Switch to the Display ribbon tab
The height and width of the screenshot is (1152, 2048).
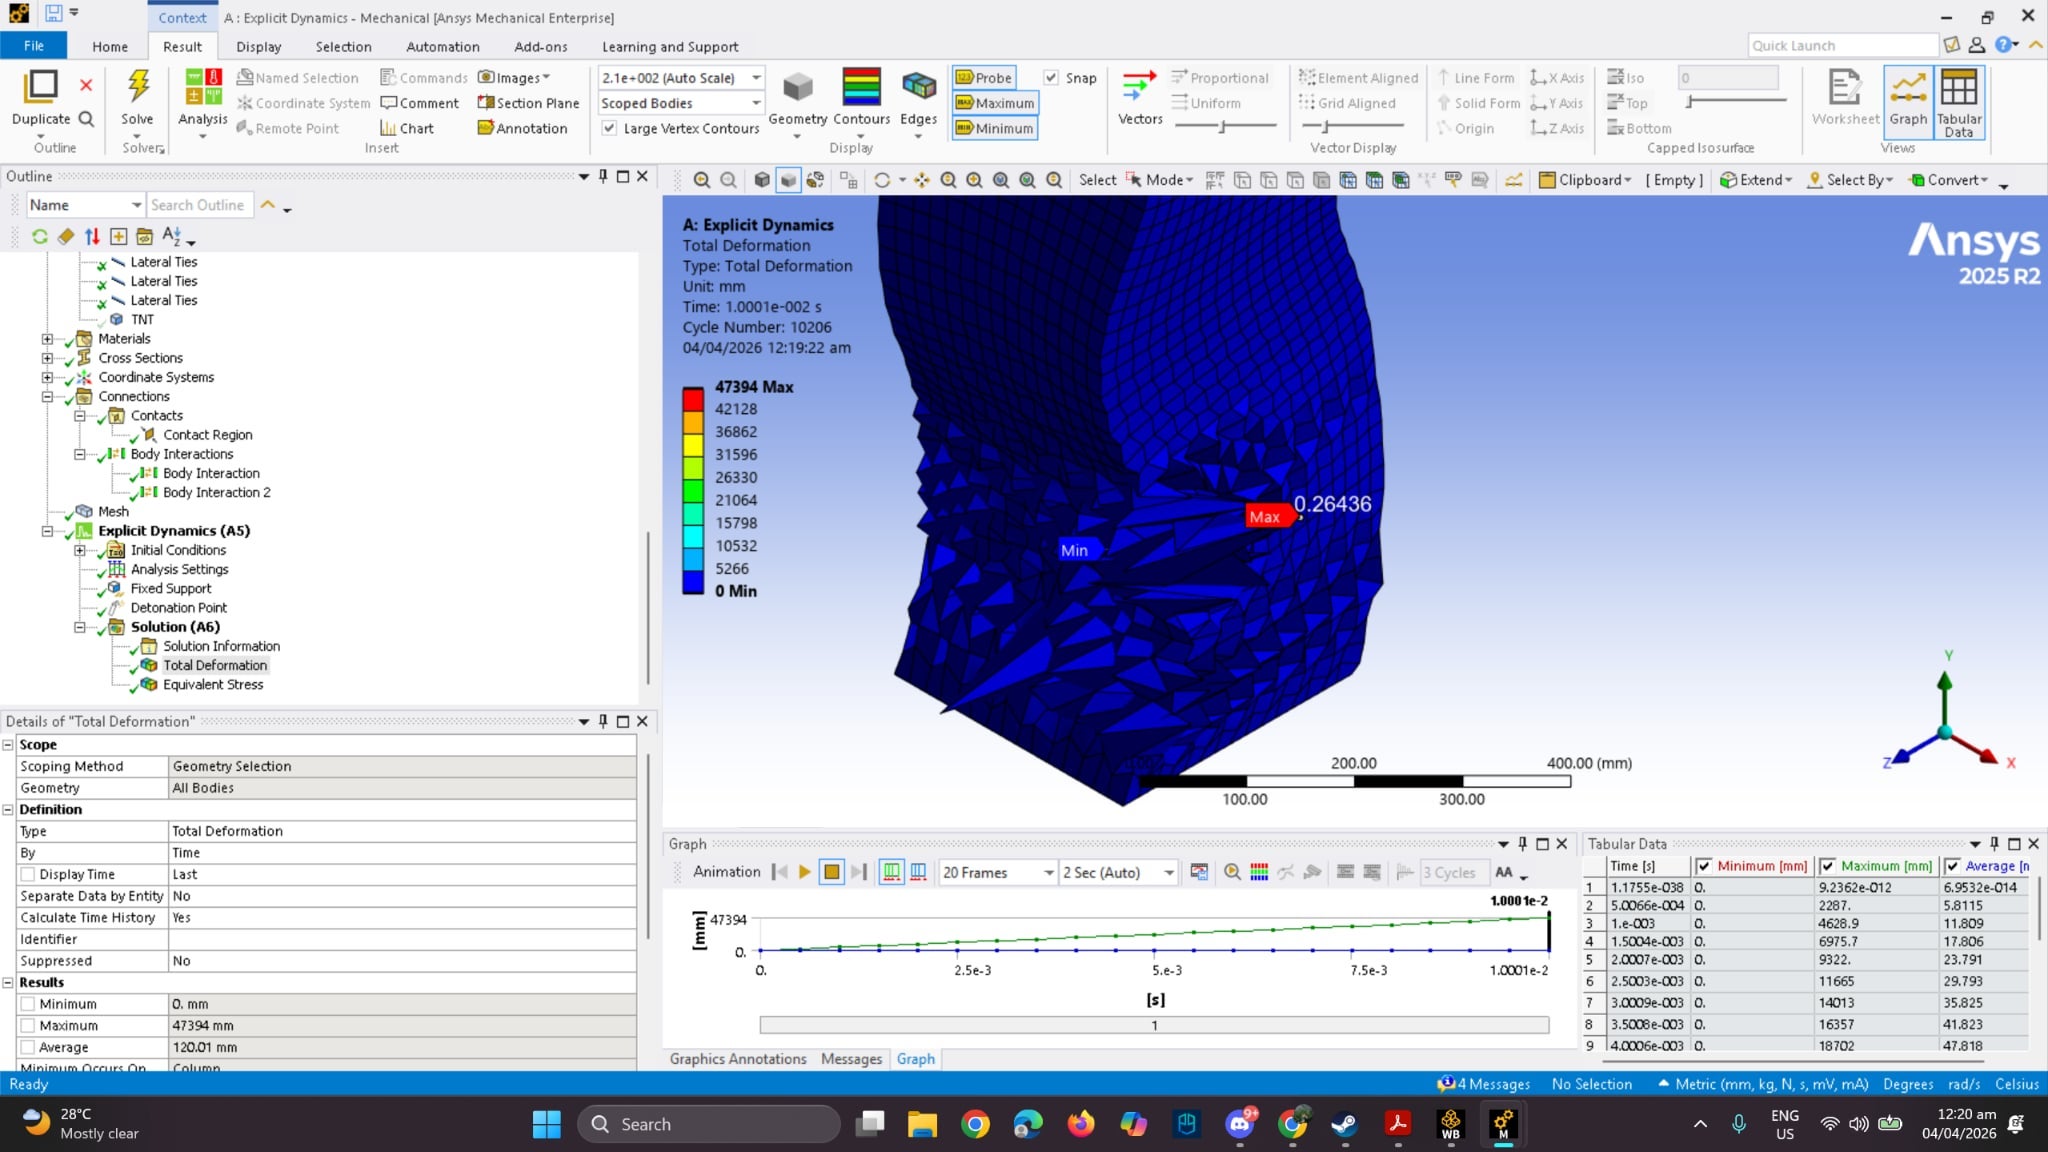(258, 46)
